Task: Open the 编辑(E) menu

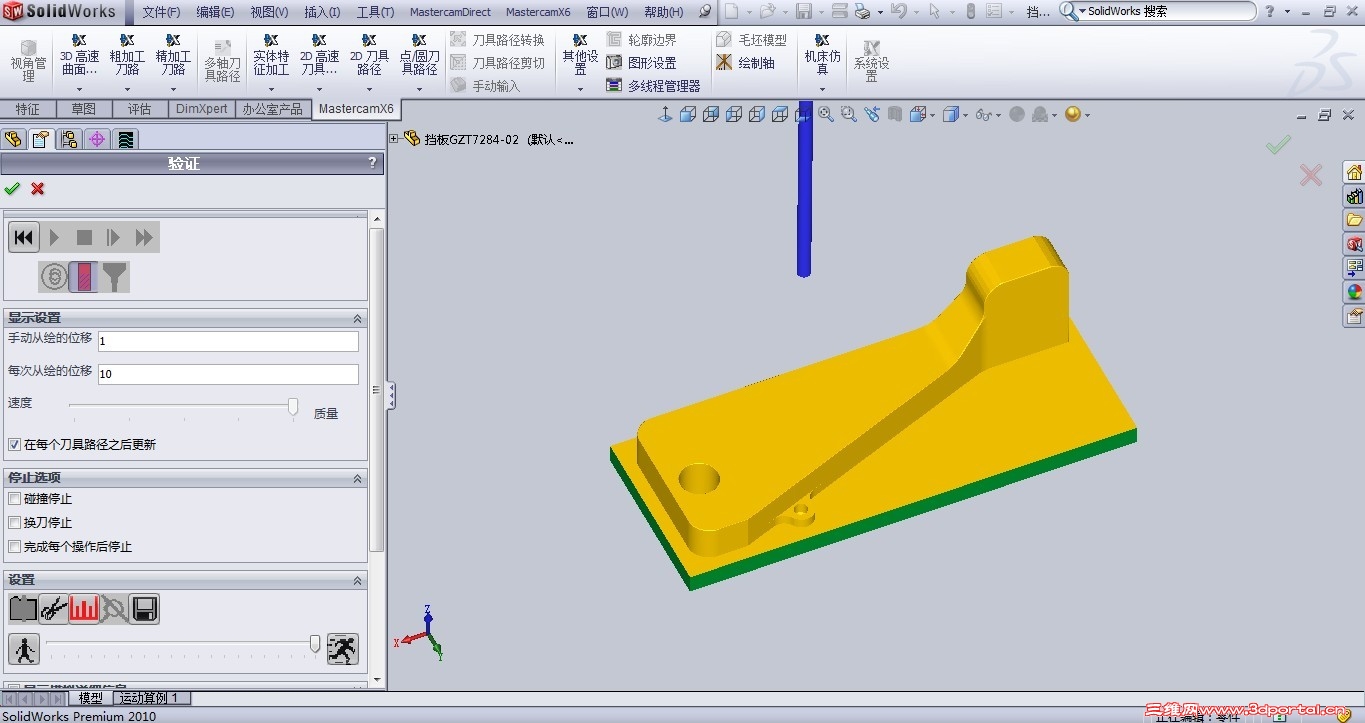Action: click(x=215, y=12)
